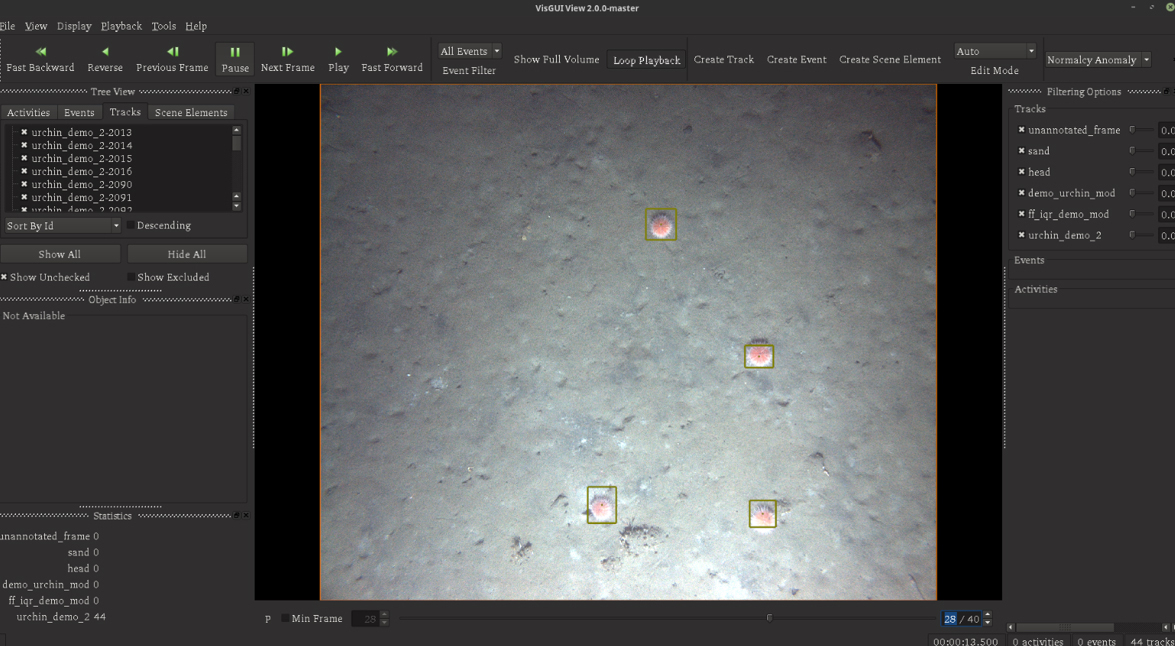1175x646 pixels.
Task: Advance with the Next Frame icon
Action: click(x=287, y=52)
